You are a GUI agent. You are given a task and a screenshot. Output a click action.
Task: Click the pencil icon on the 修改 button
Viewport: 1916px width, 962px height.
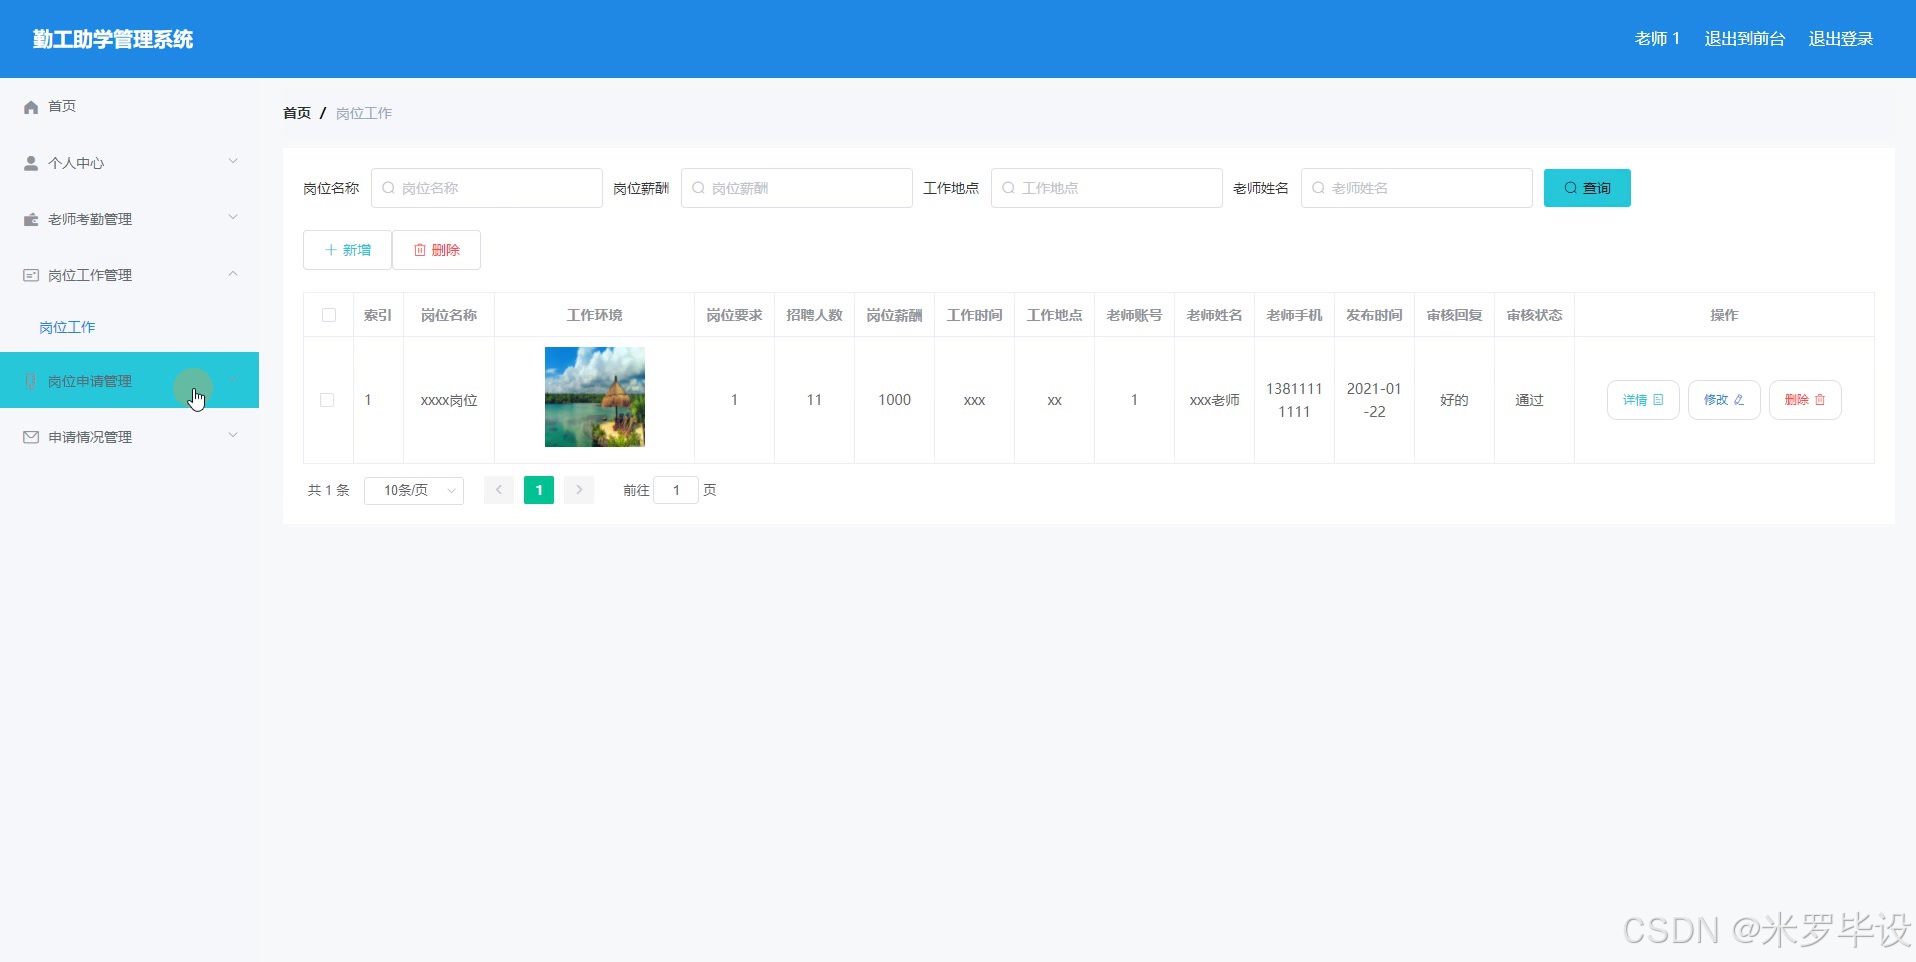point(1739,400)
